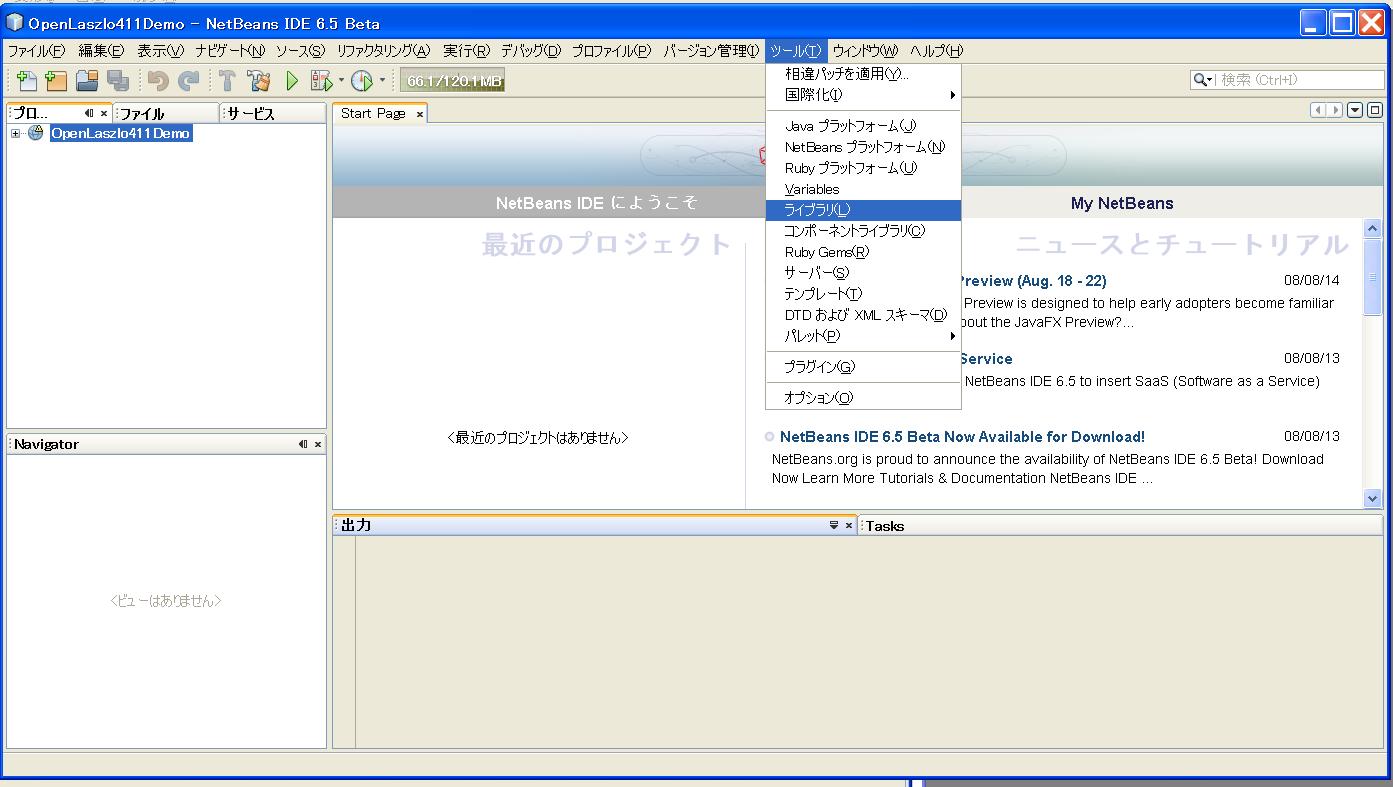Choose Ruby プラットフォーム menu item
1393x787 pixels.
click(x=863, y=168)
